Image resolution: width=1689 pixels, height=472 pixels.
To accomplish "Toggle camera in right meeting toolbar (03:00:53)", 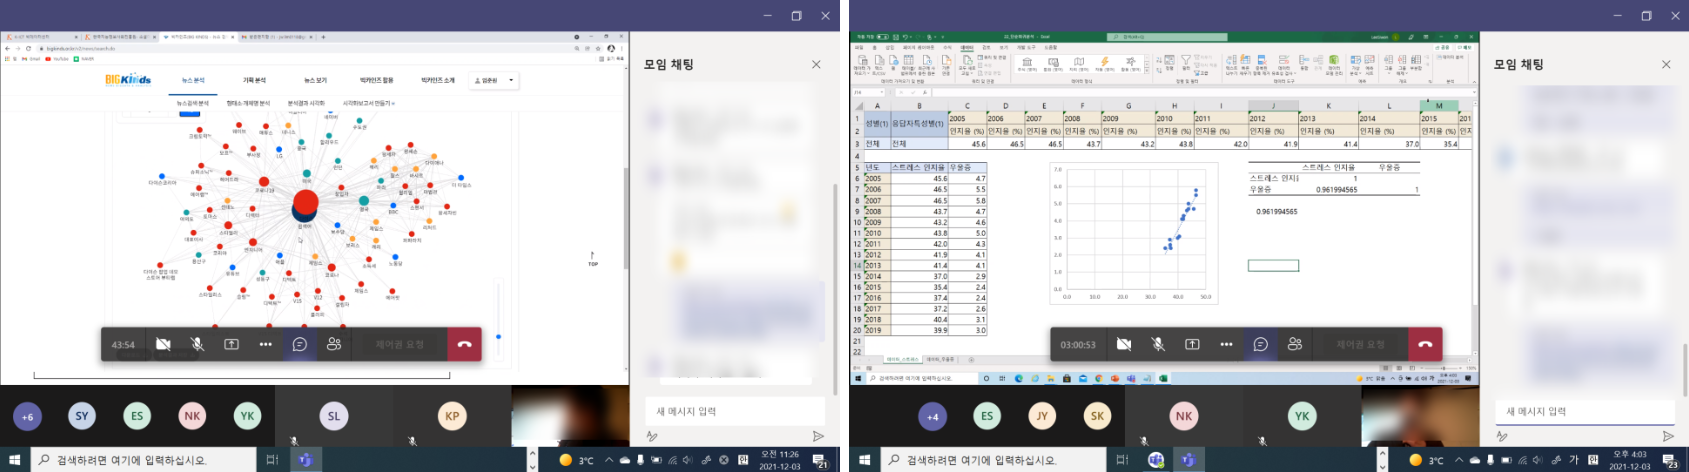I will [x=1124, y=344].
